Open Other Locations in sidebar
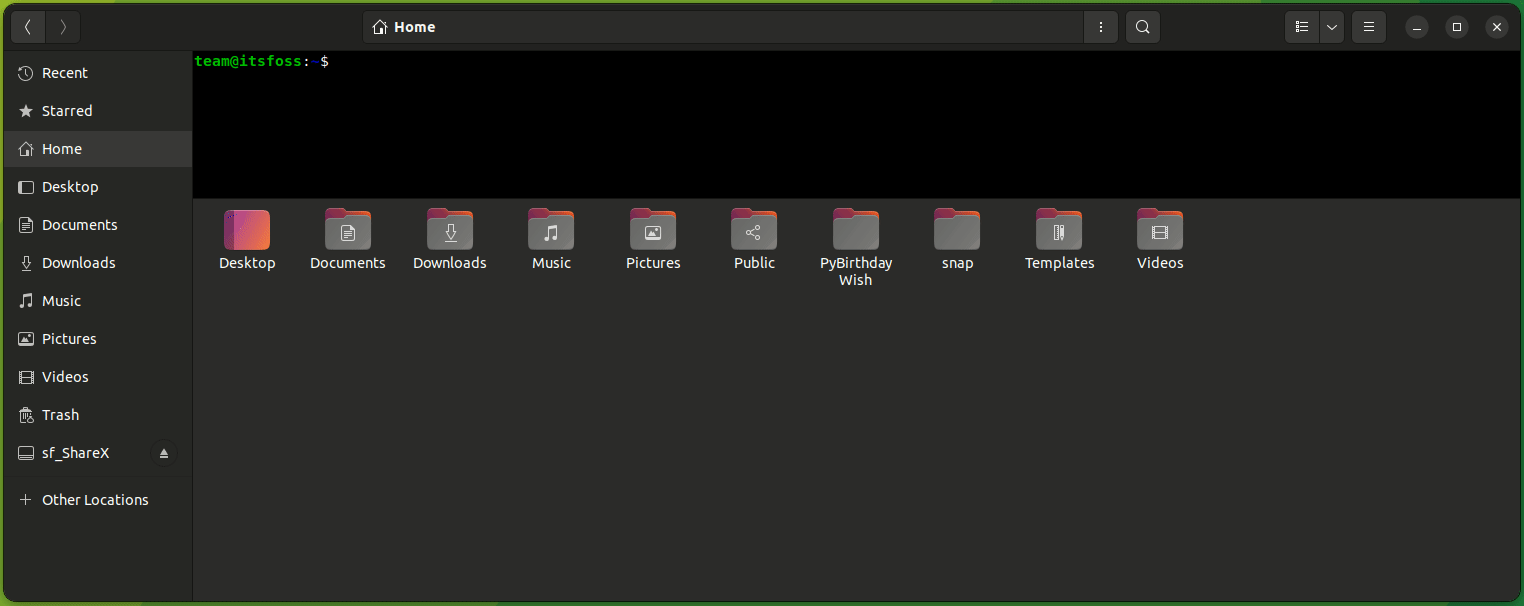Viewport: 1524px width, 606px height. point(94,499)
